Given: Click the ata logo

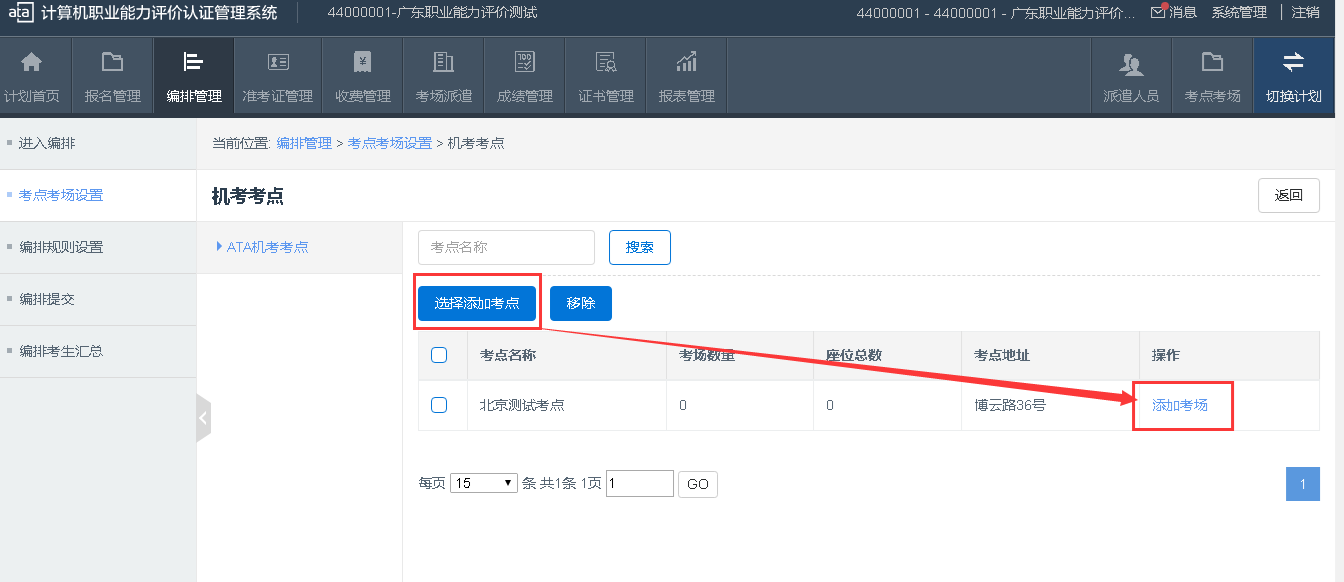Looking at the screenshot, I should pos(21,13).
